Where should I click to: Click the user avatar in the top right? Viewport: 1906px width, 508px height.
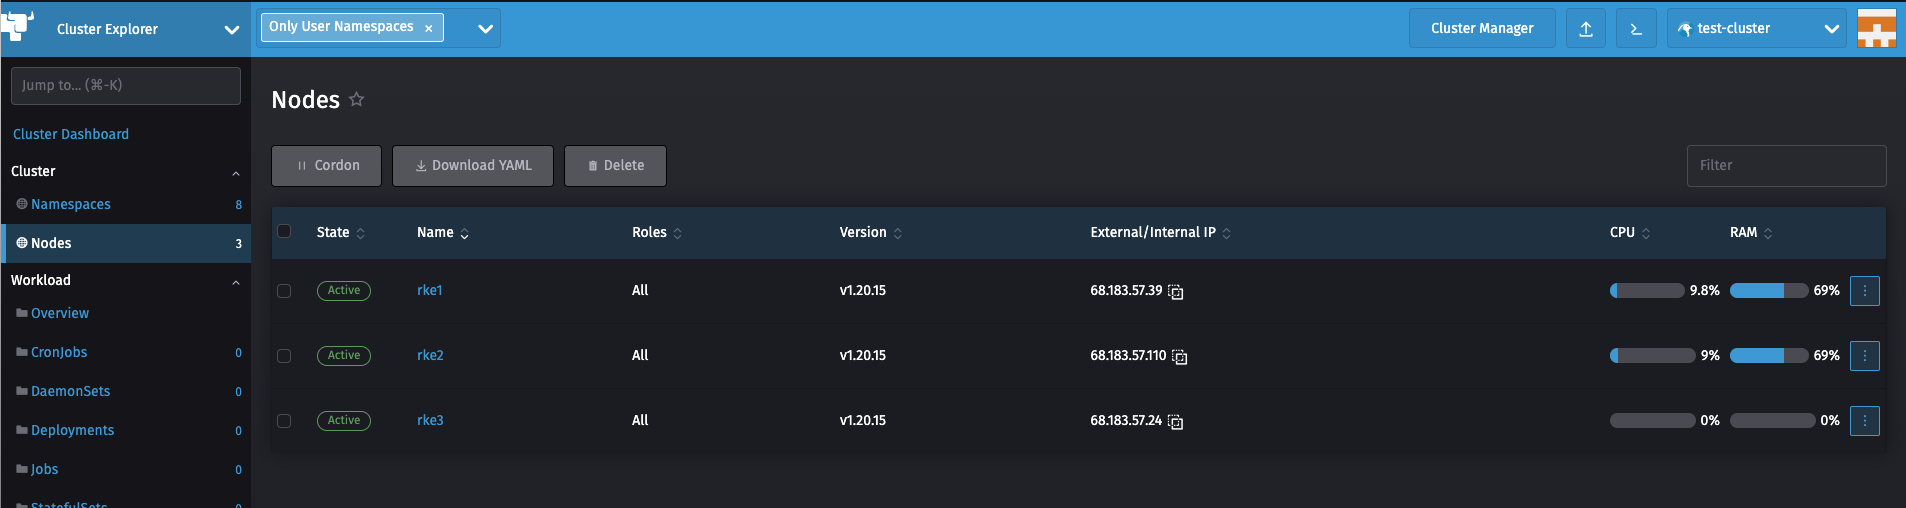coord(1876,29)
